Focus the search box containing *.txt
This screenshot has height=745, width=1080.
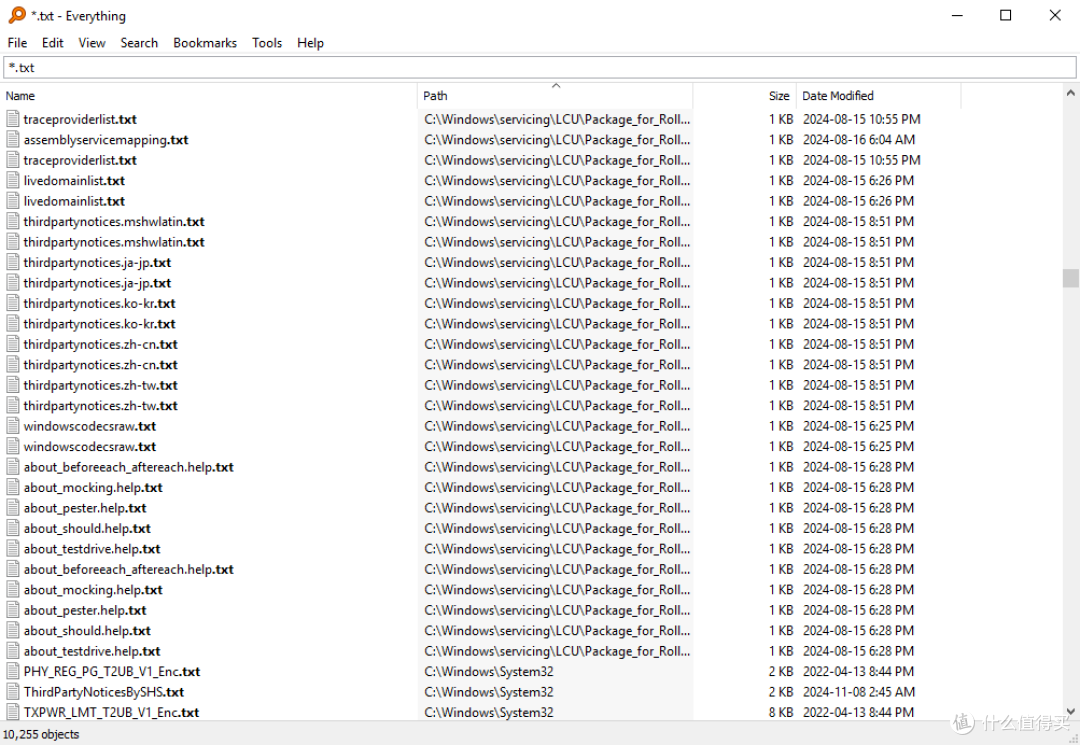tap(539, 67)
